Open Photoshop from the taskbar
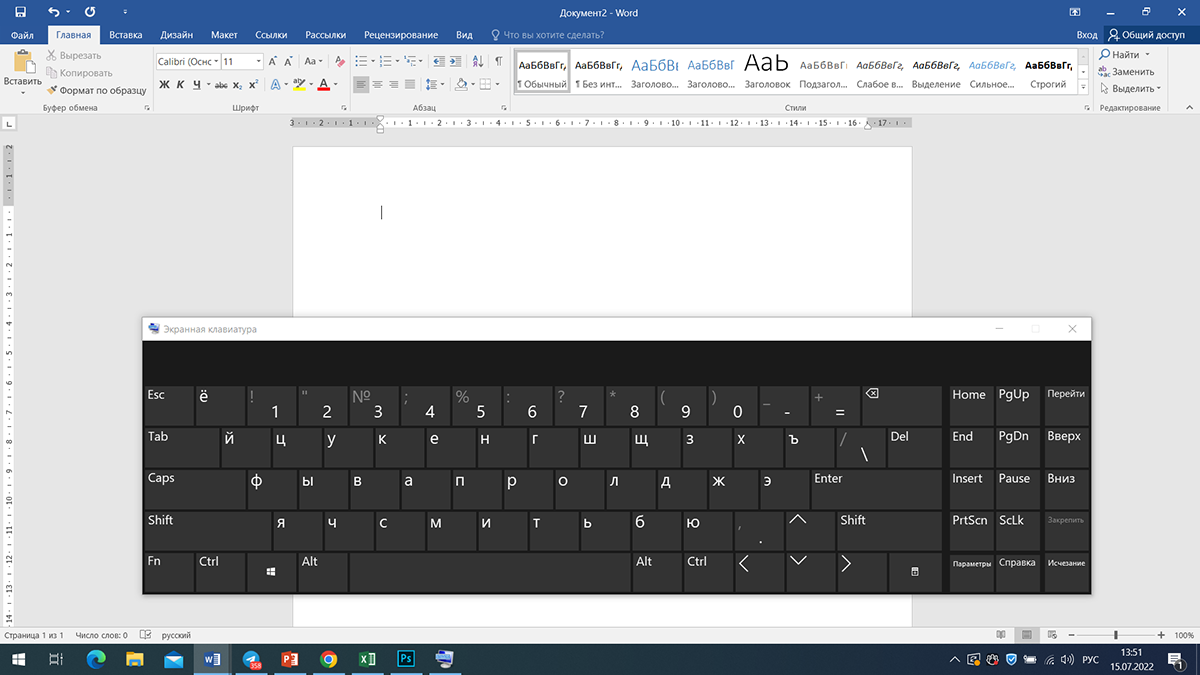The image size is (1200, 675). tap(407, 659)
